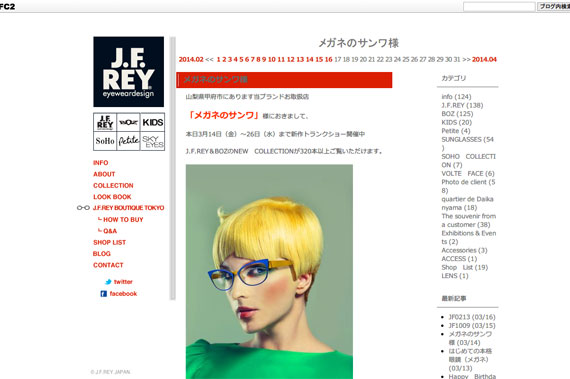Open category quartier de Daikanyama (18)

[467, 203]
